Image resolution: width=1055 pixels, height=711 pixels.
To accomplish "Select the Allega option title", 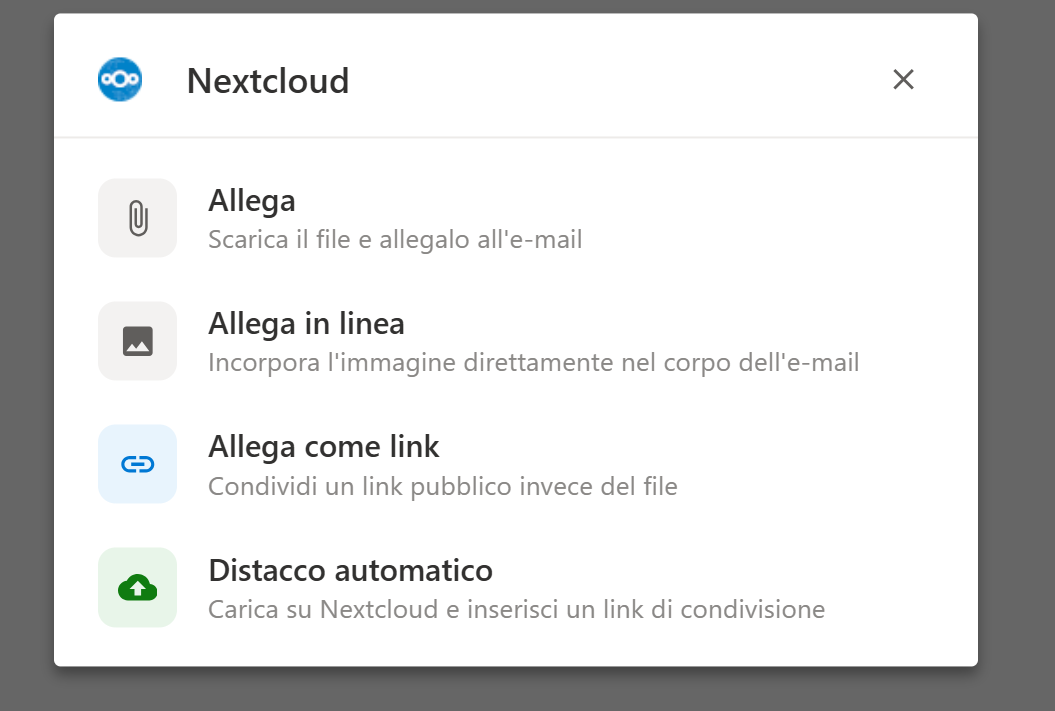I will 252,201.
